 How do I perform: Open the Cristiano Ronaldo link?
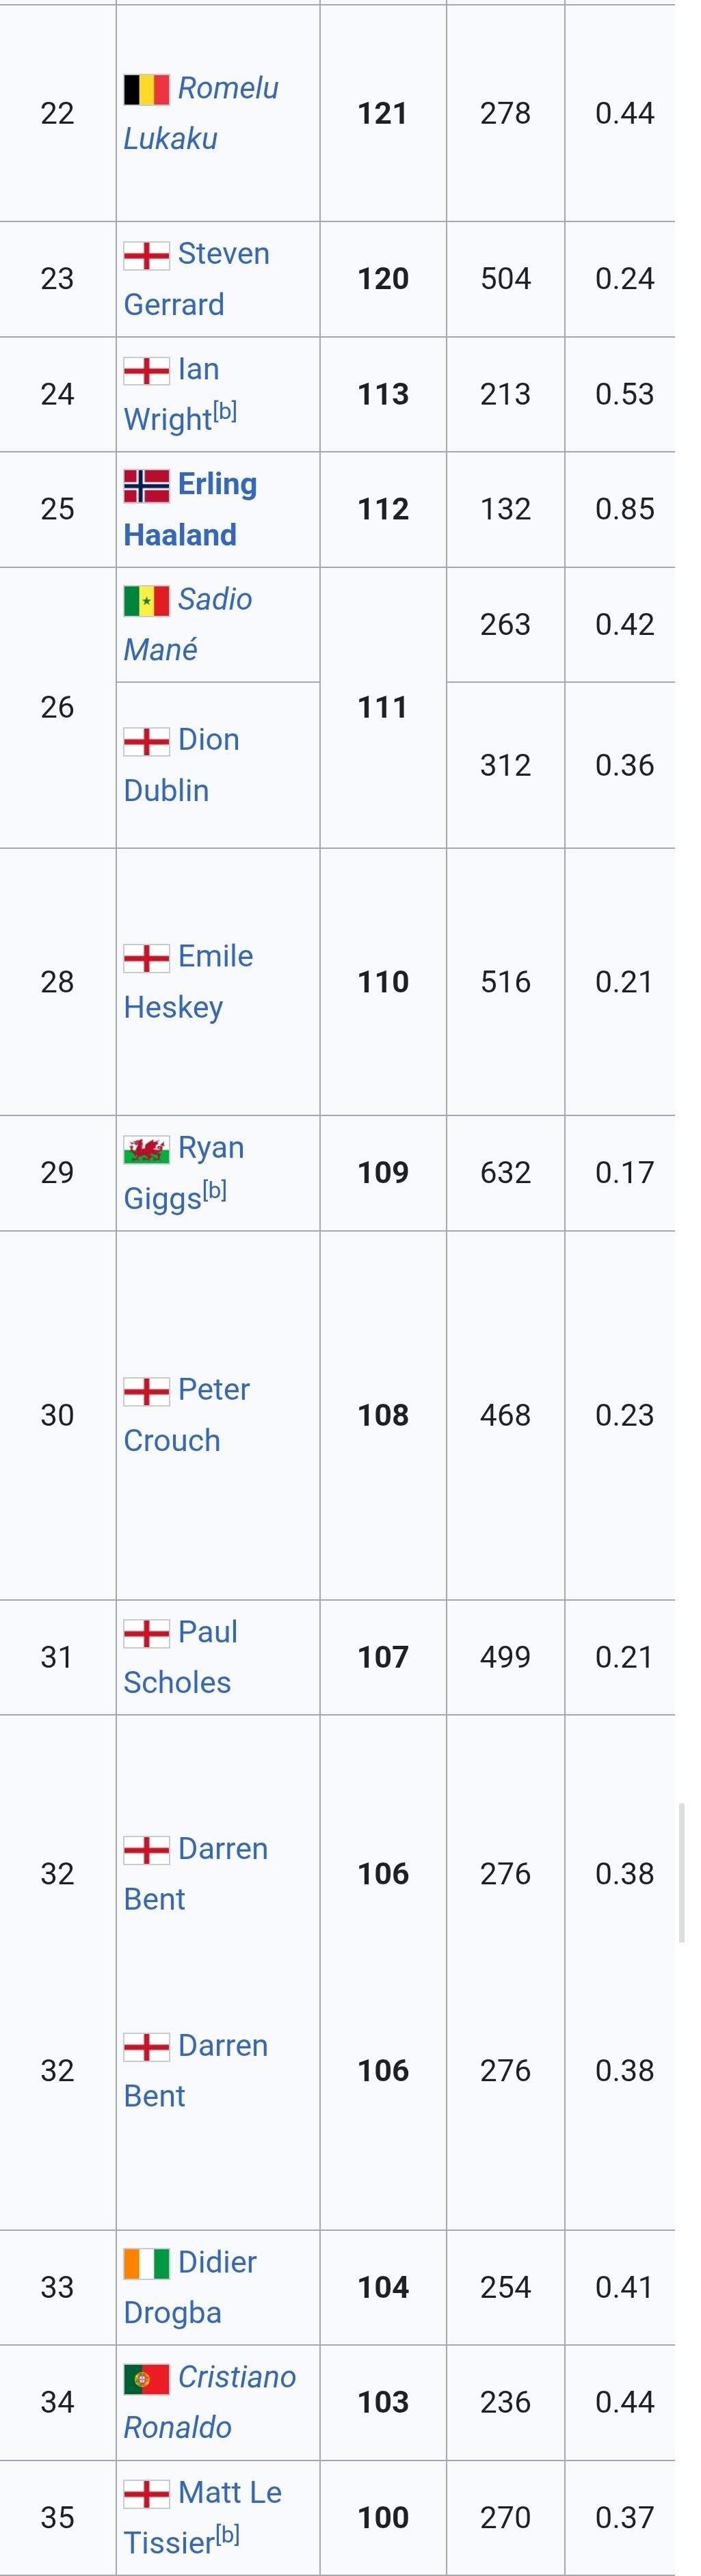pos(210,2402)
